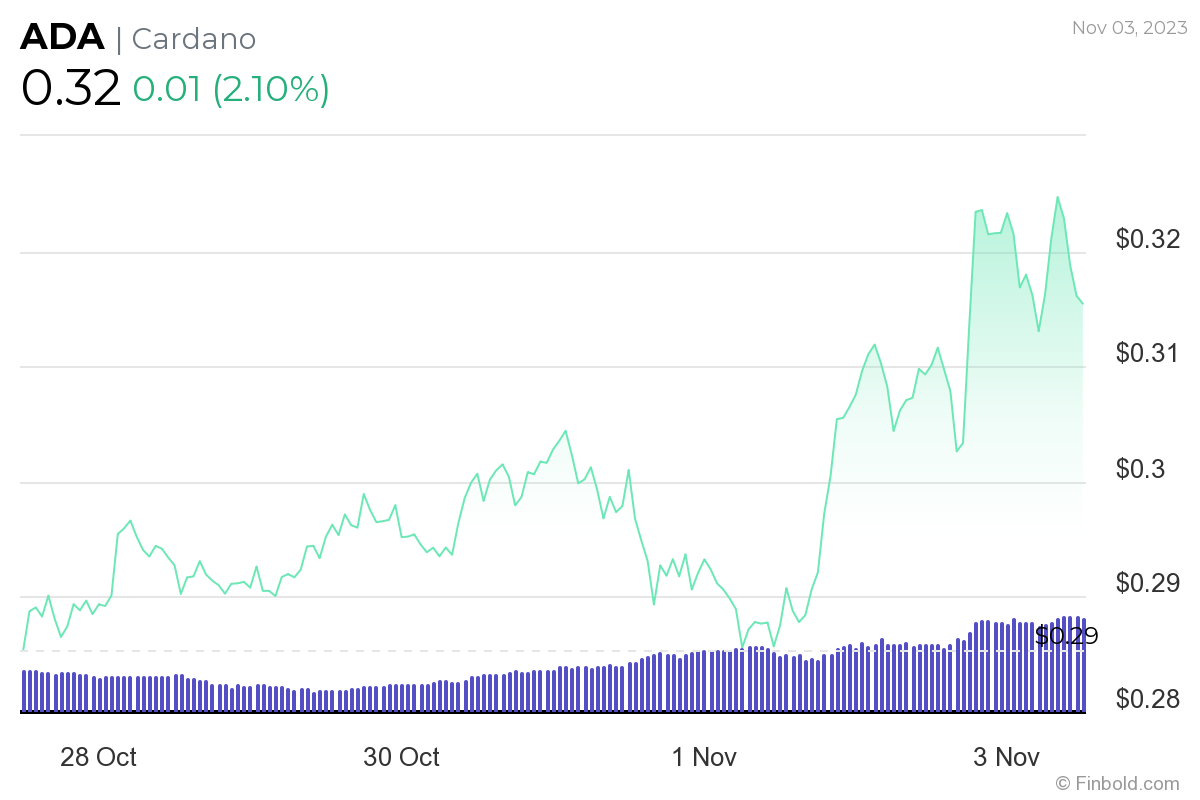Click the green 0.01 (2.10%) change value
1200x800 pixels.
231,89
